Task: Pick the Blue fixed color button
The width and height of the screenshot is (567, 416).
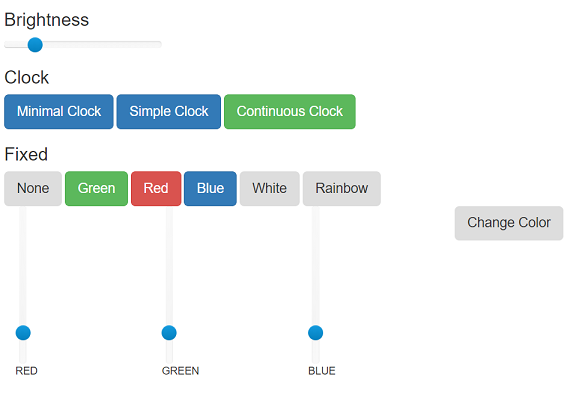Action: [210, 188]
